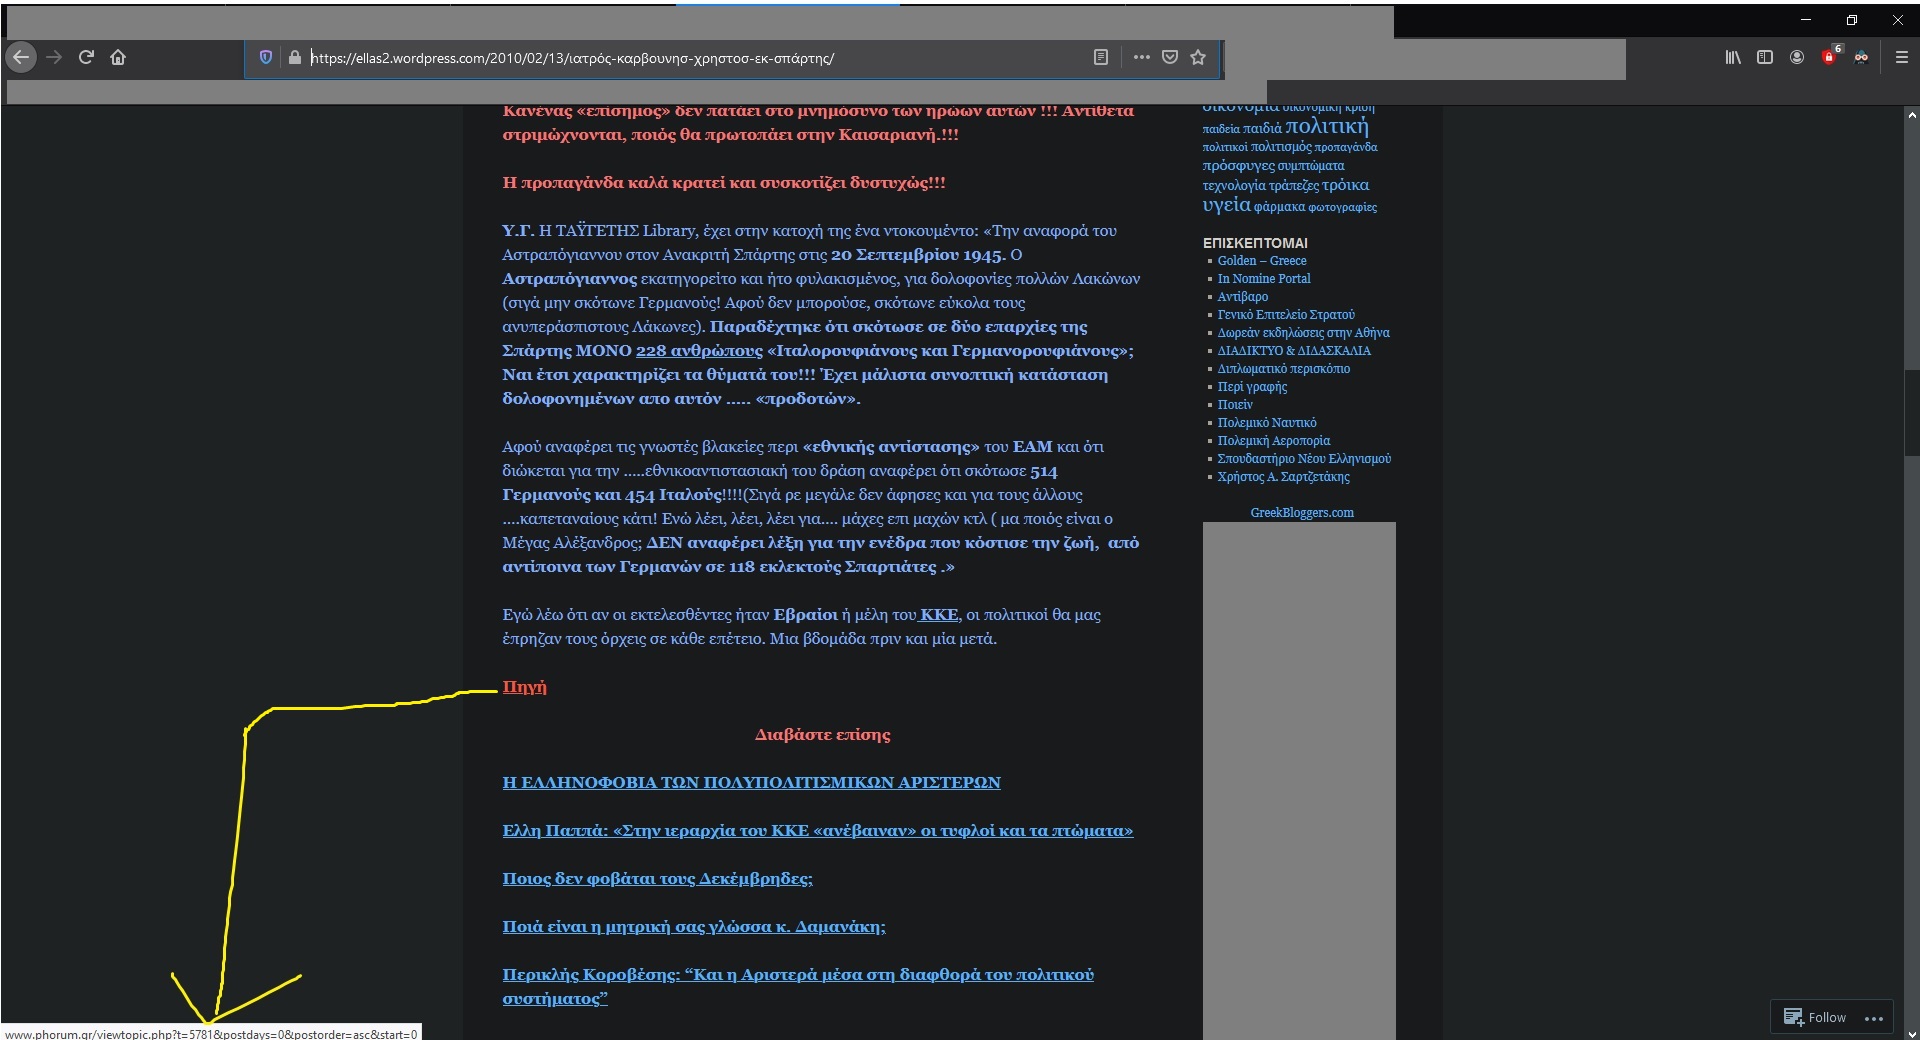The height and width of the screenshot is (1040, 1920).
Task: Visit Πολεμική Αεροπορία link
Action: click(1273, 441)
